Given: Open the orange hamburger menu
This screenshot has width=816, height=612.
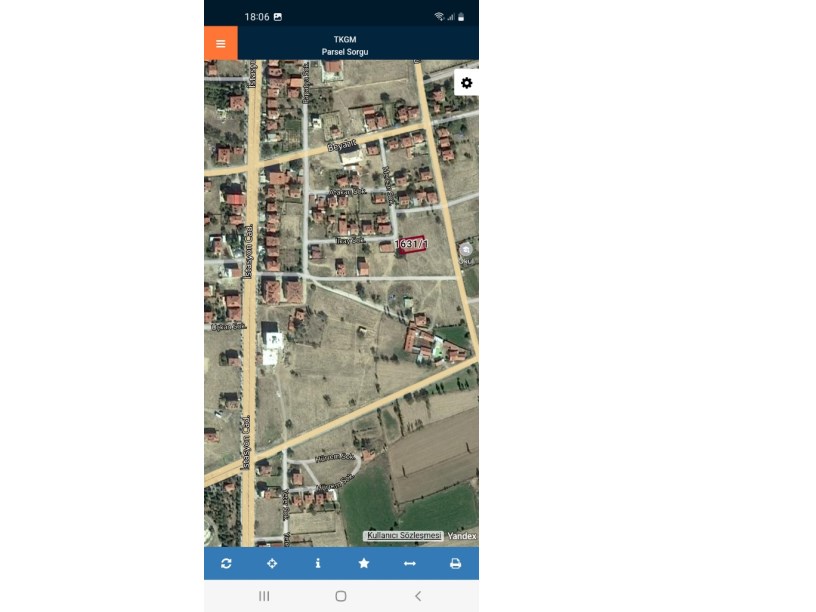Looking at the screenshot, I should (221, 43).
